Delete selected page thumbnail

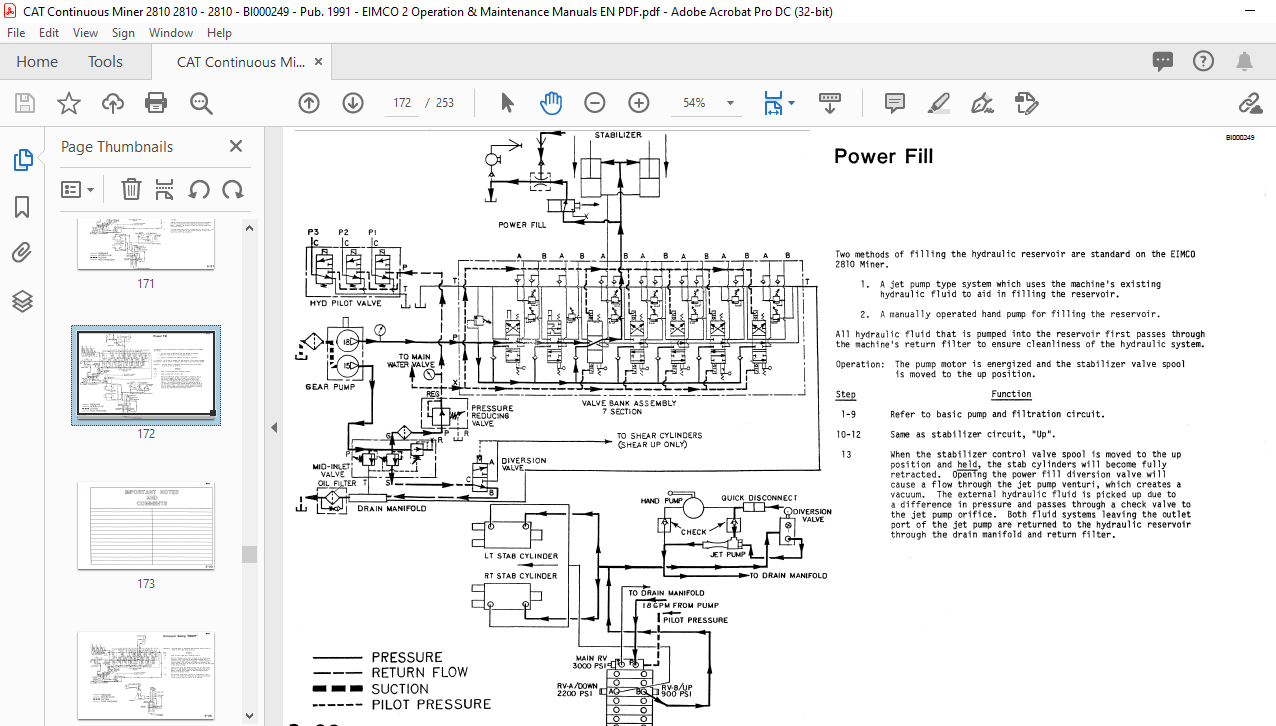tap(131, 189)
